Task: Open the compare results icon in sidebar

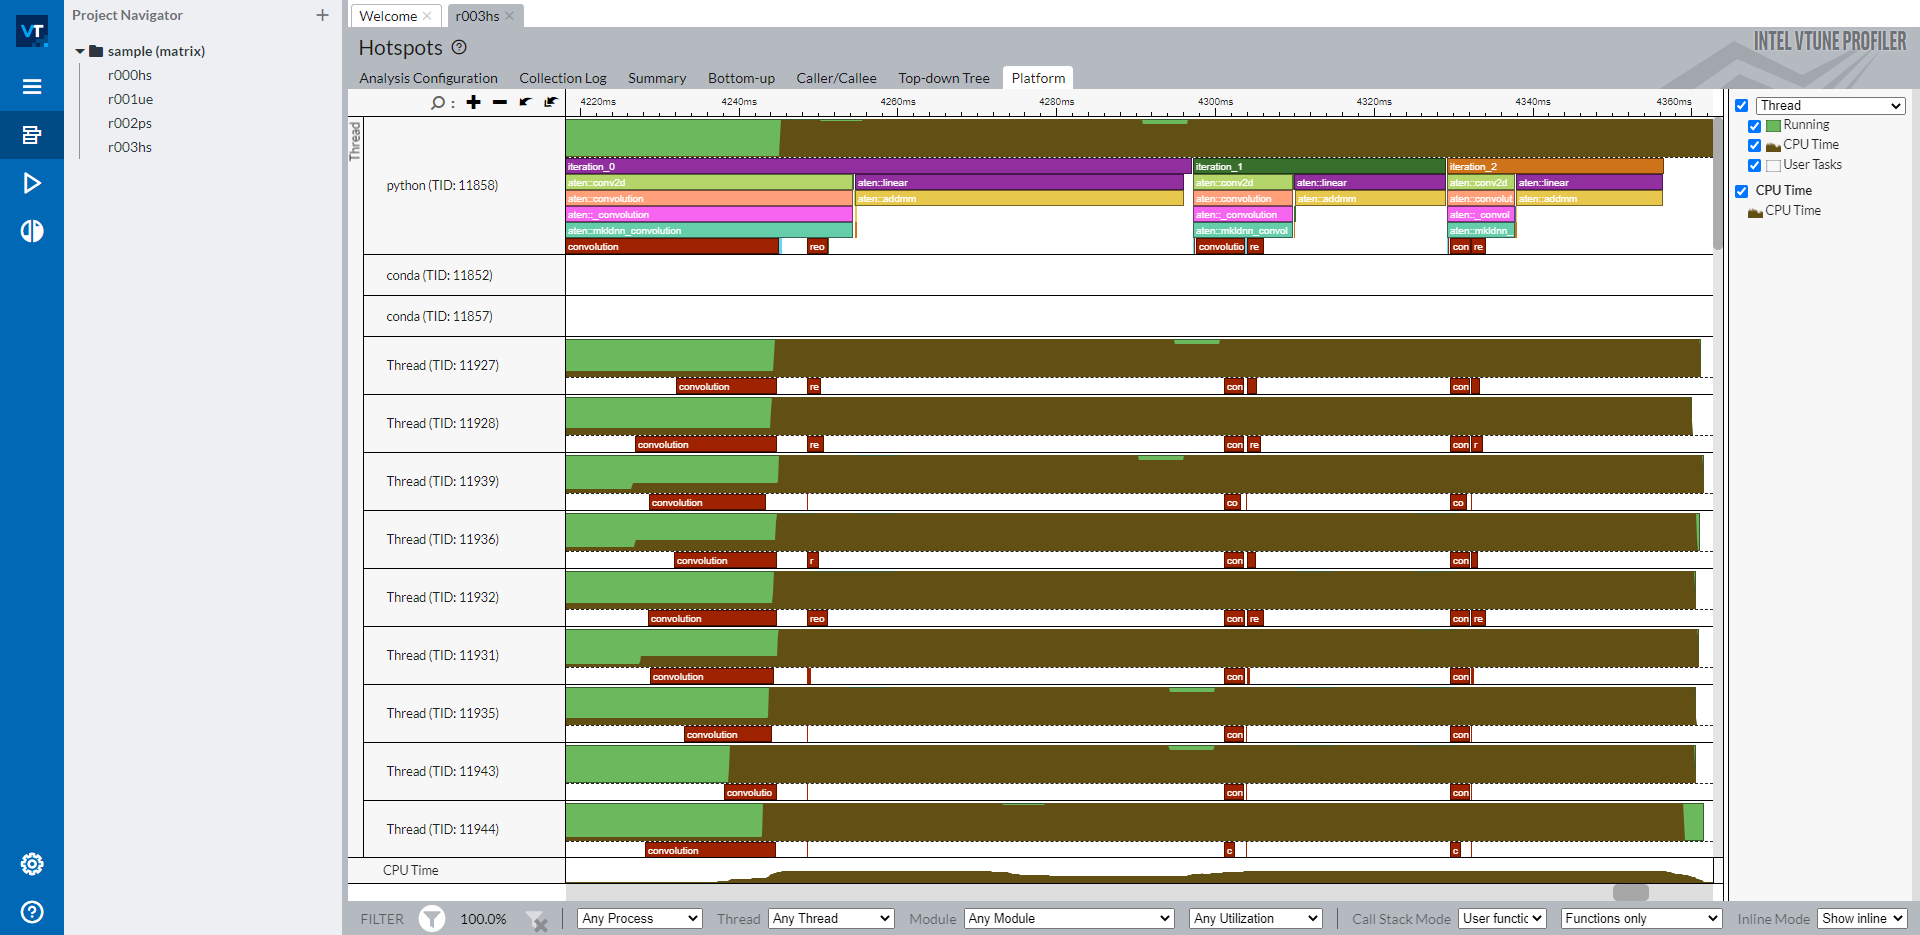Action: tap(32, 231)
